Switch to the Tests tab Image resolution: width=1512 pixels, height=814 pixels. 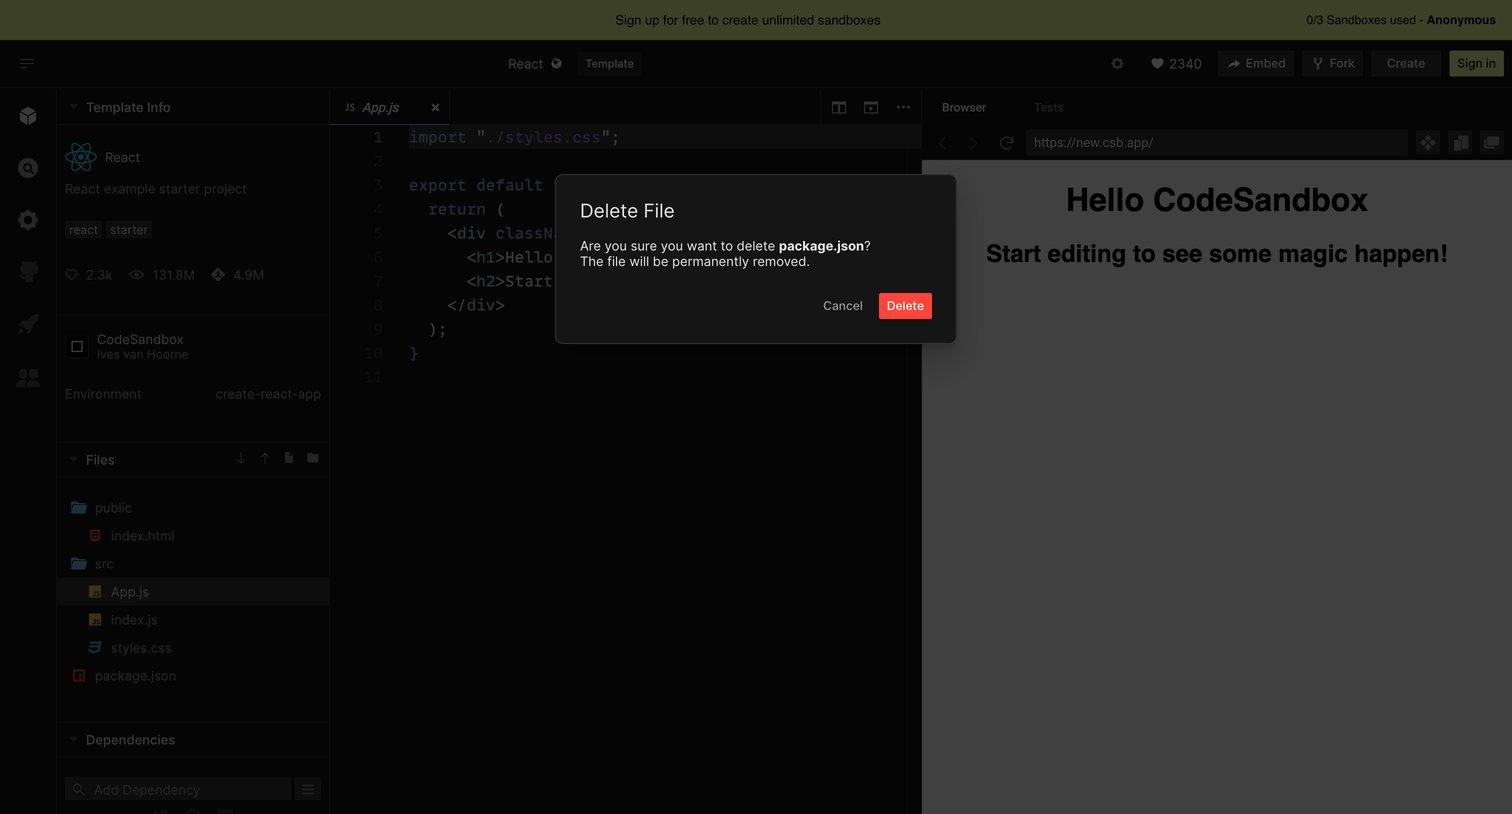point(1049,107)
